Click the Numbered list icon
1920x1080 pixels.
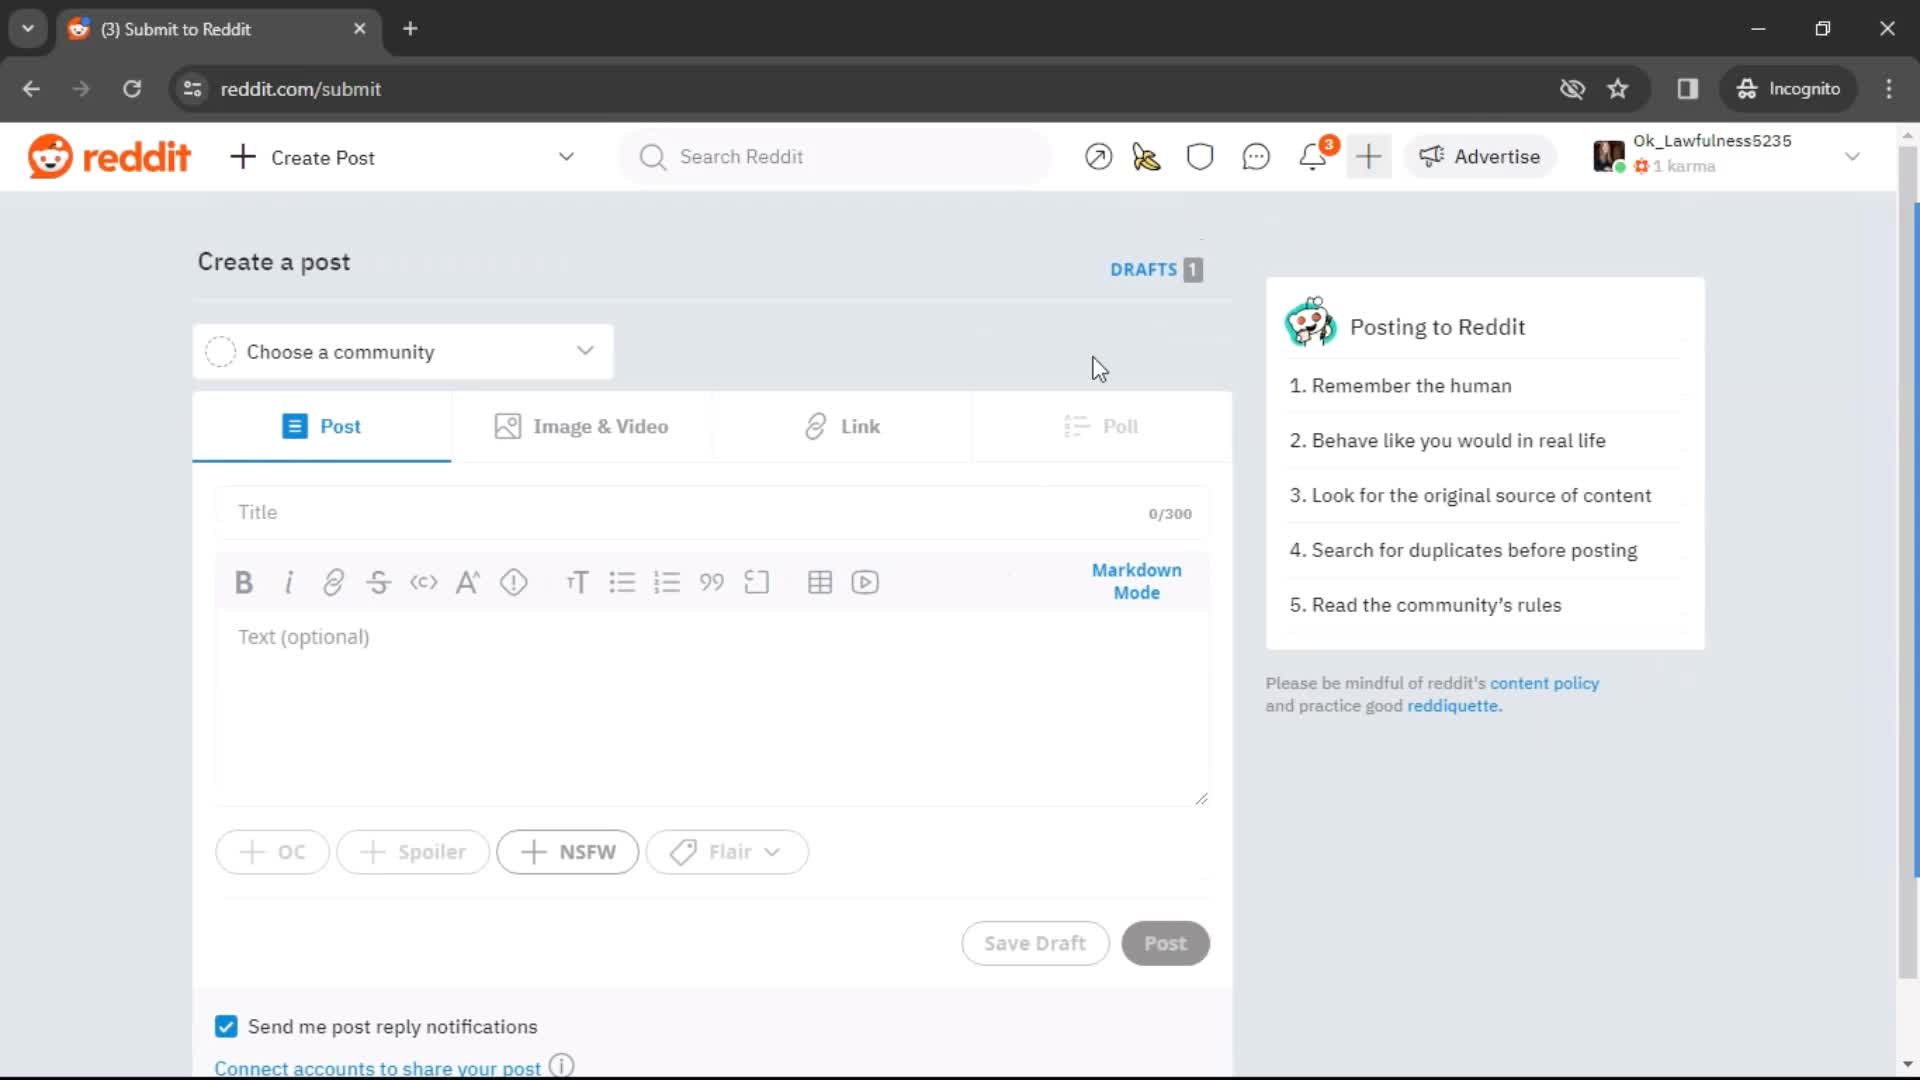click(669, 583)
